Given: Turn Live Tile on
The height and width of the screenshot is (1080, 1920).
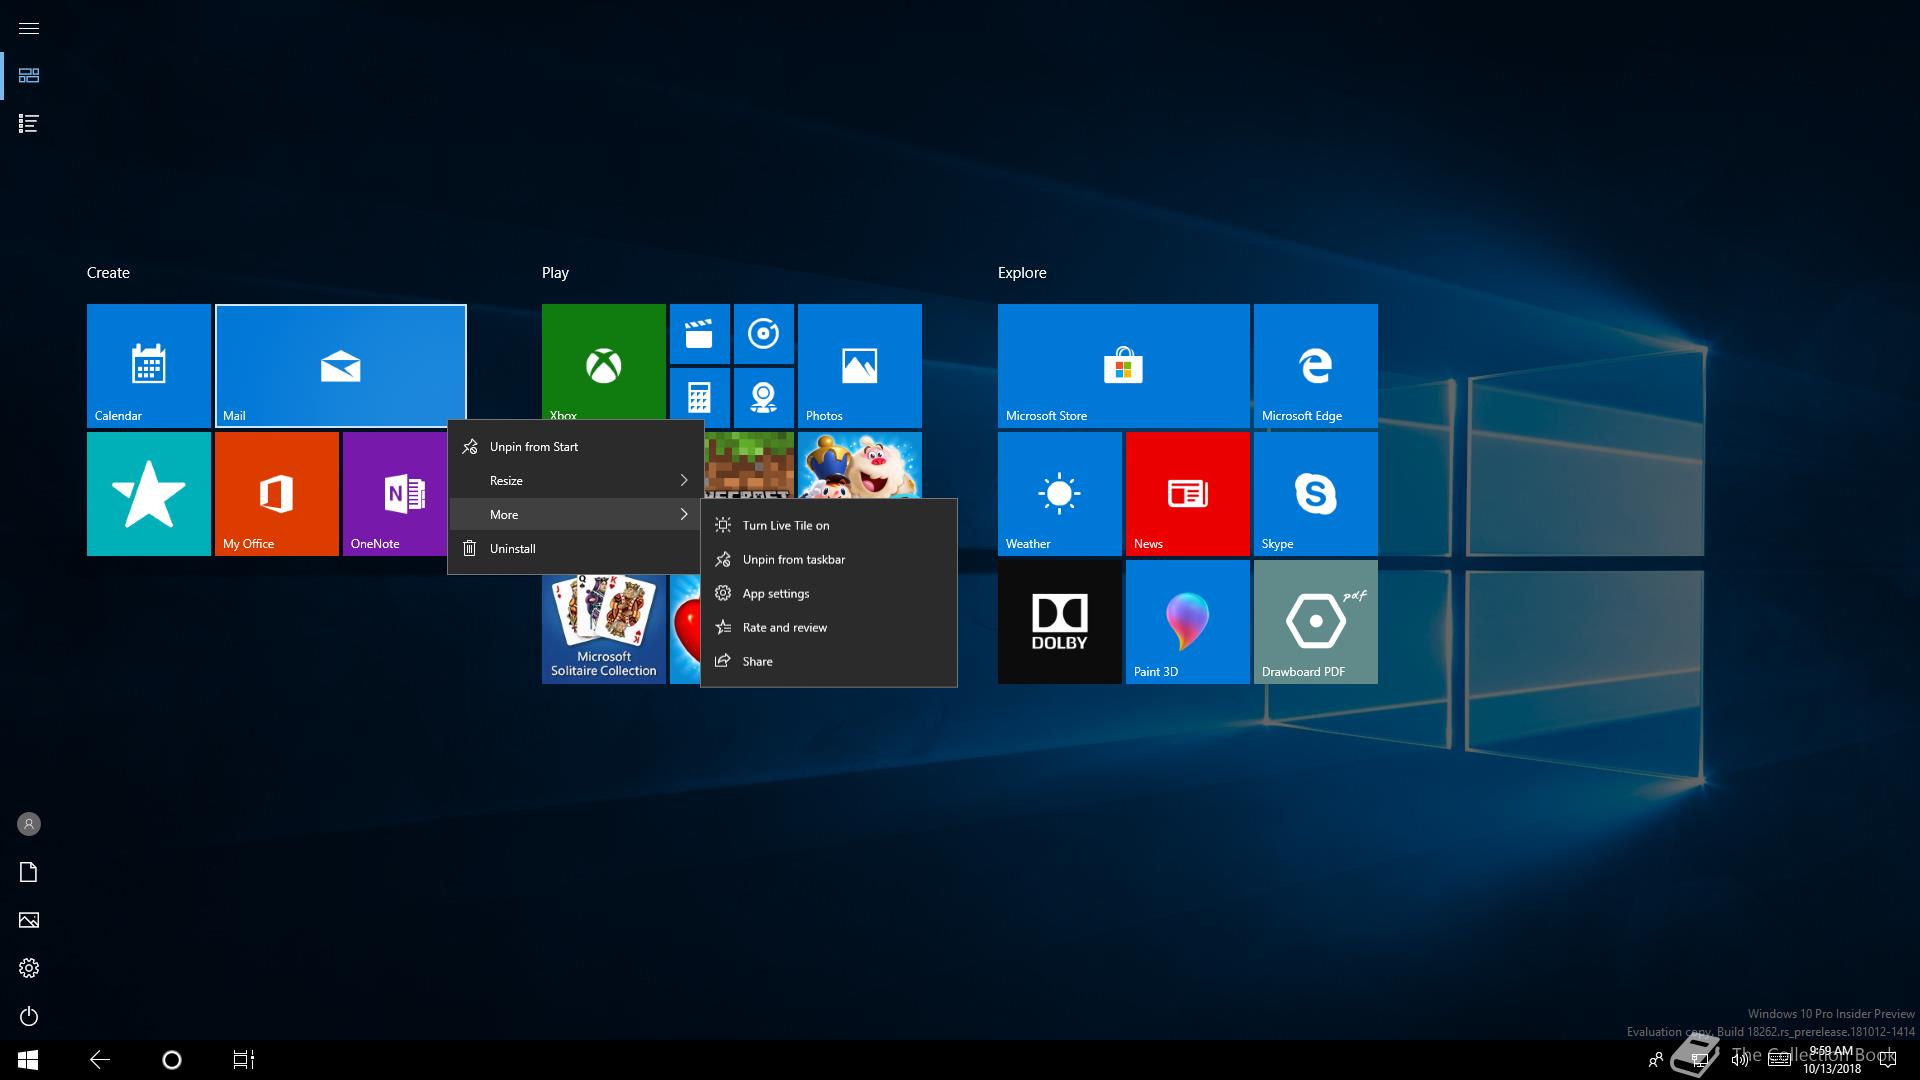Looking at the screenshot, I should point(829,525).
